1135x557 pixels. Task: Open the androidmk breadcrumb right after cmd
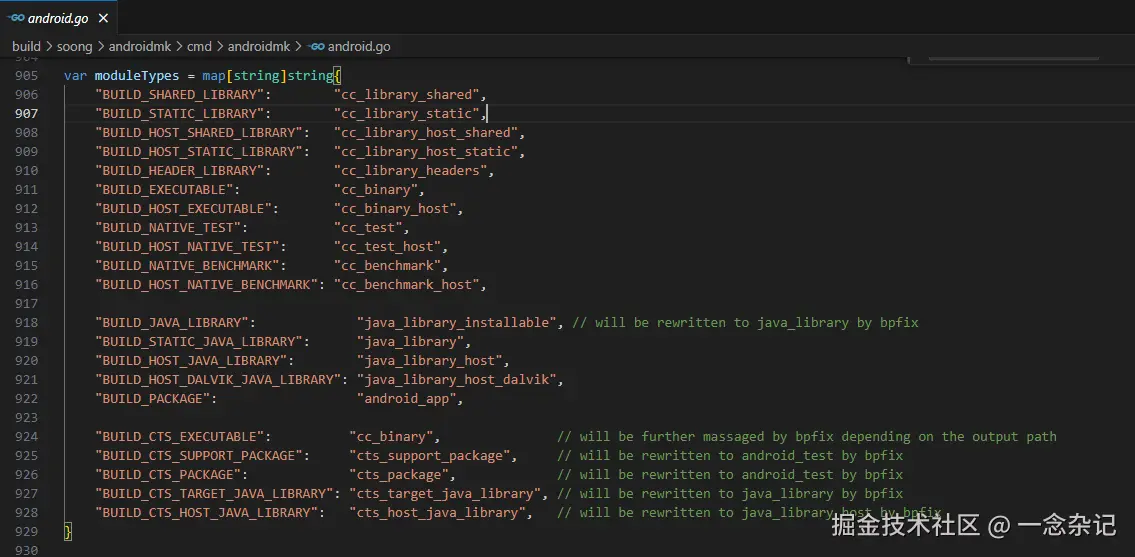coord(259,46)
